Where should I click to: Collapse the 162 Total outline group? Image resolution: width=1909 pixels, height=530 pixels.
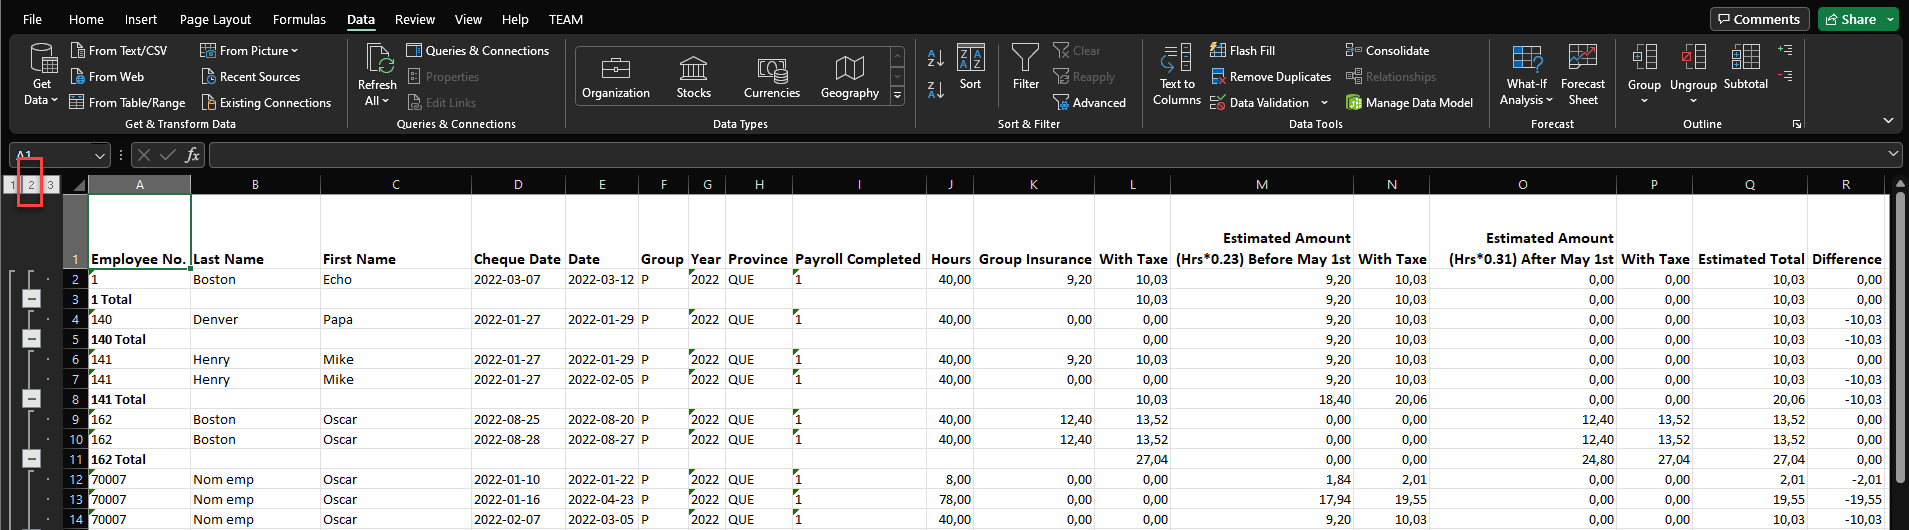31,458
